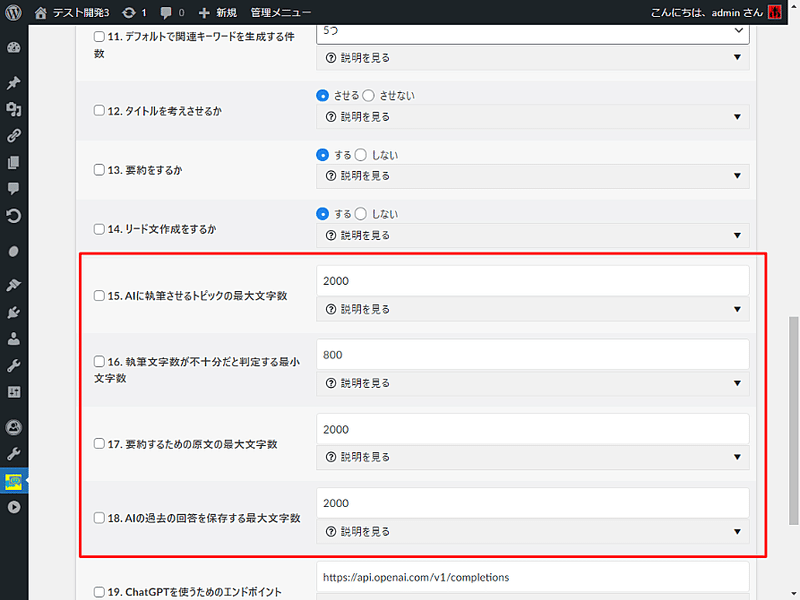This screenshot has height=600, width=800.
Task: Open 管理メニュー in the admin bar
Action: click(x=281, y=12)
